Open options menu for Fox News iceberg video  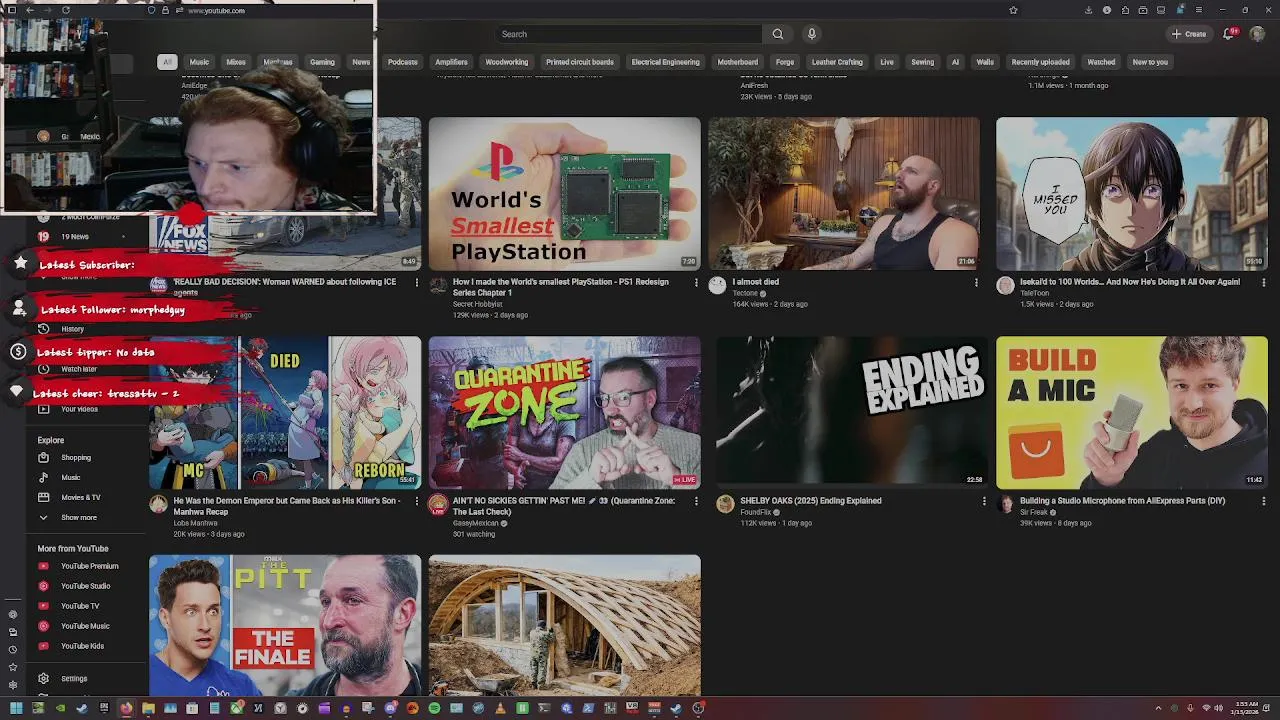pos(417,282)
